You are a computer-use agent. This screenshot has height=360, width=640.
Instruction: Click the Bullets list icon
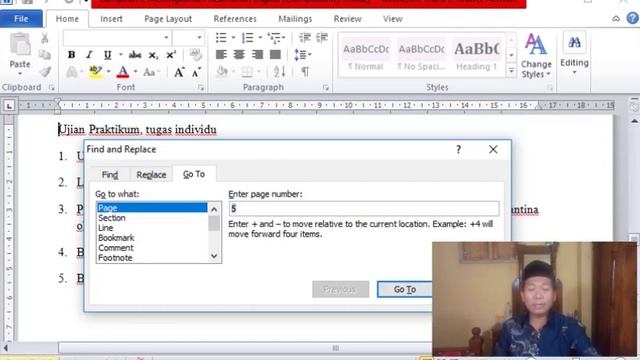[221, 38]
